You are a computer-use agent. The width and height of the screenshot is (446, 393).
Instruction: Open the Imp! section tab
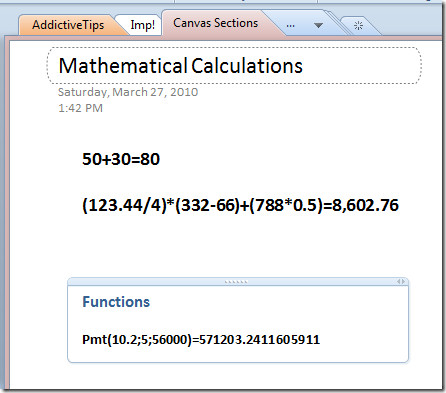[x=142, y=25]
